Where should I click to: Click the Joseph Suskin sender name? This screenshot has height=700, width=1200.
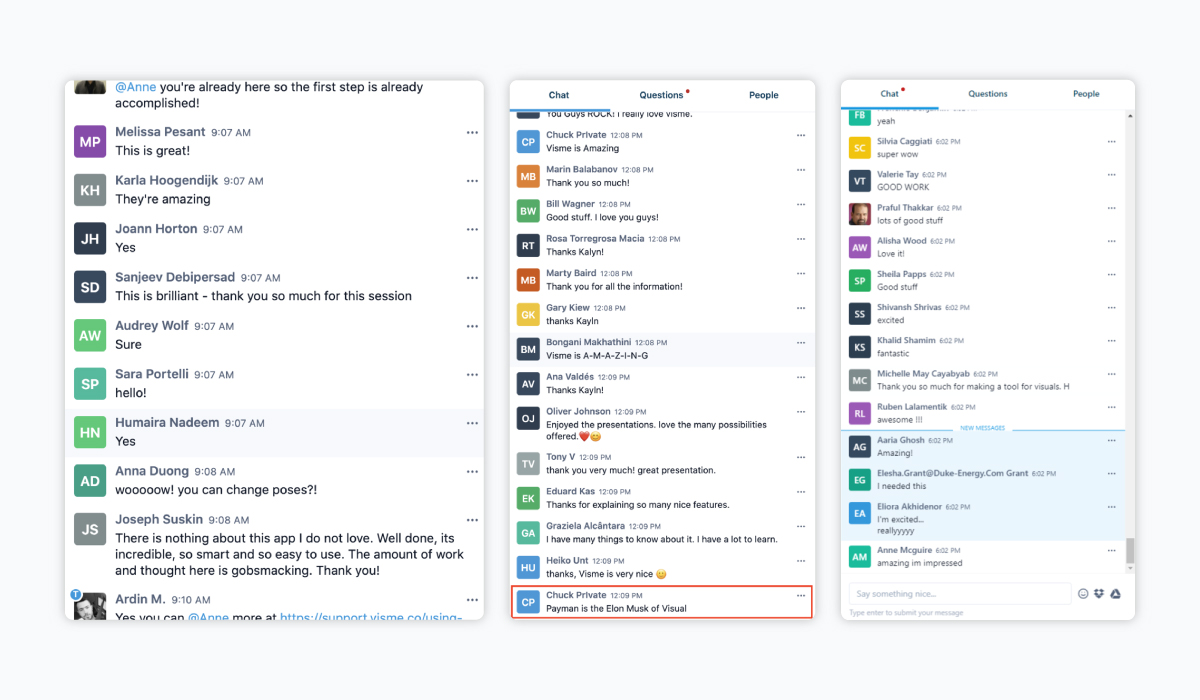pyautogui.click(x=159, y=520)
